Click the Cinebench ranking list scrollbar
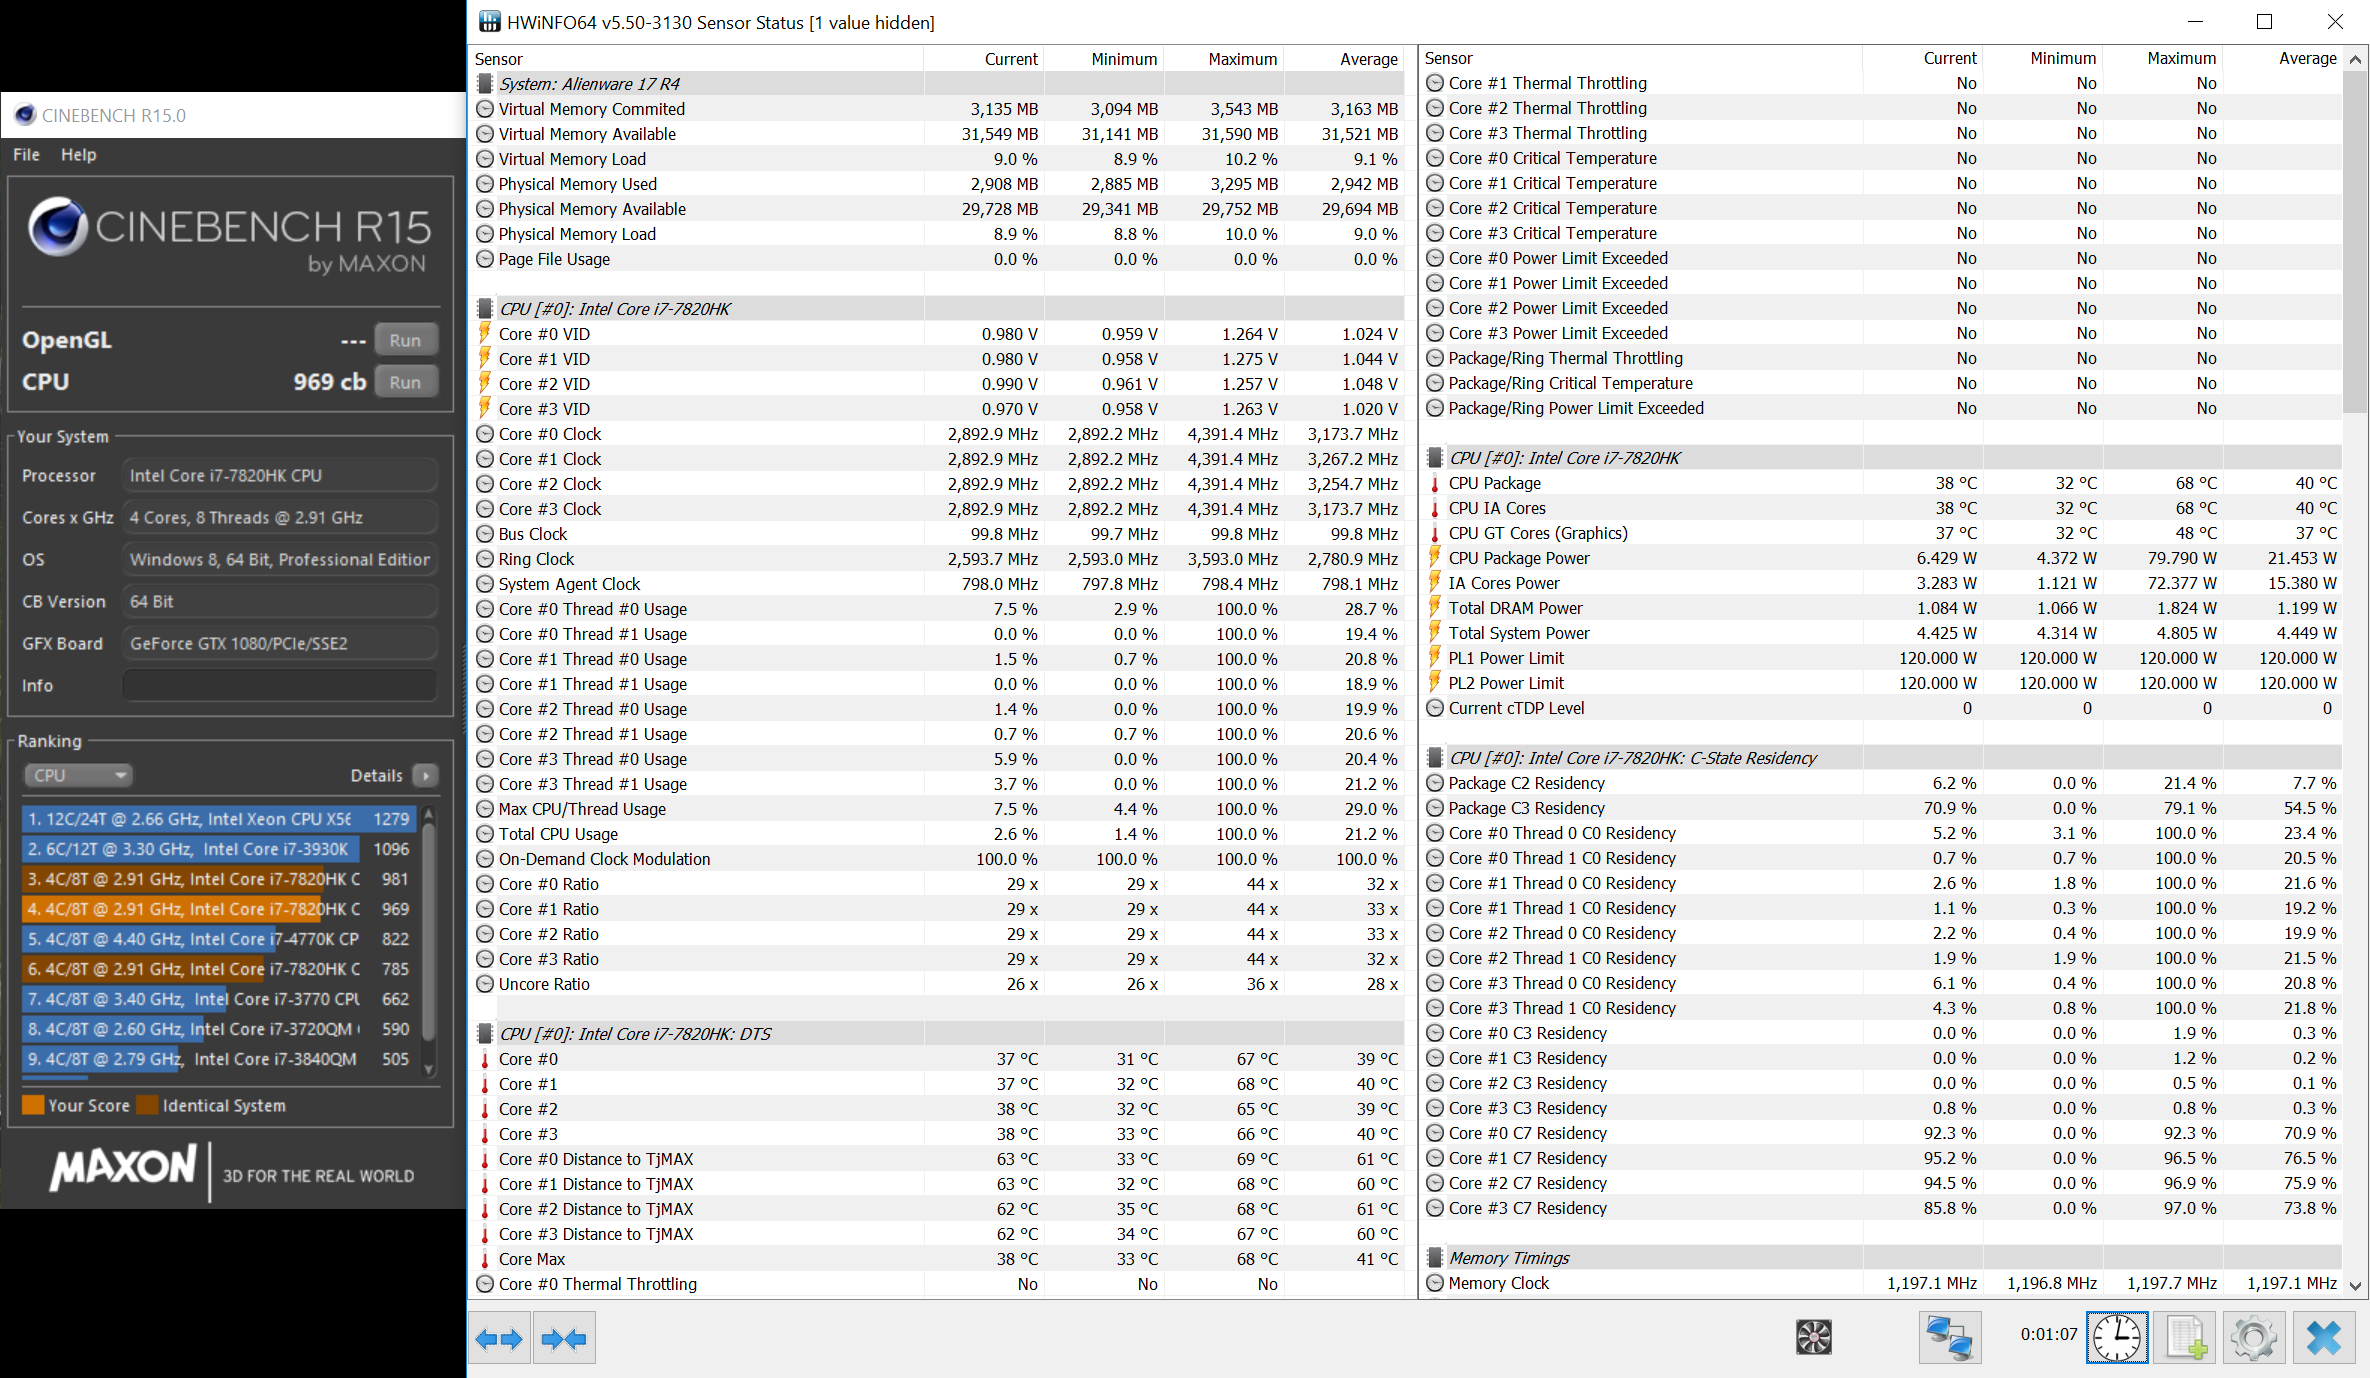2370x1378 pixels. click(429, 940)
